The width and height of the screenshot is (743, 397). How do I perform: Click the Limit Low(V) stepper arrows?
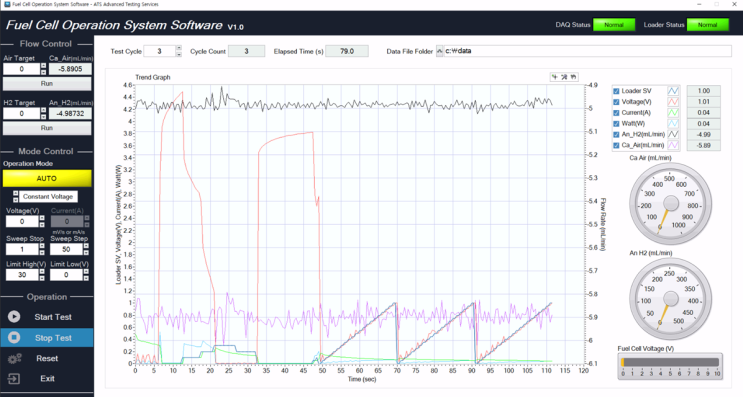(x=86, y=275)
